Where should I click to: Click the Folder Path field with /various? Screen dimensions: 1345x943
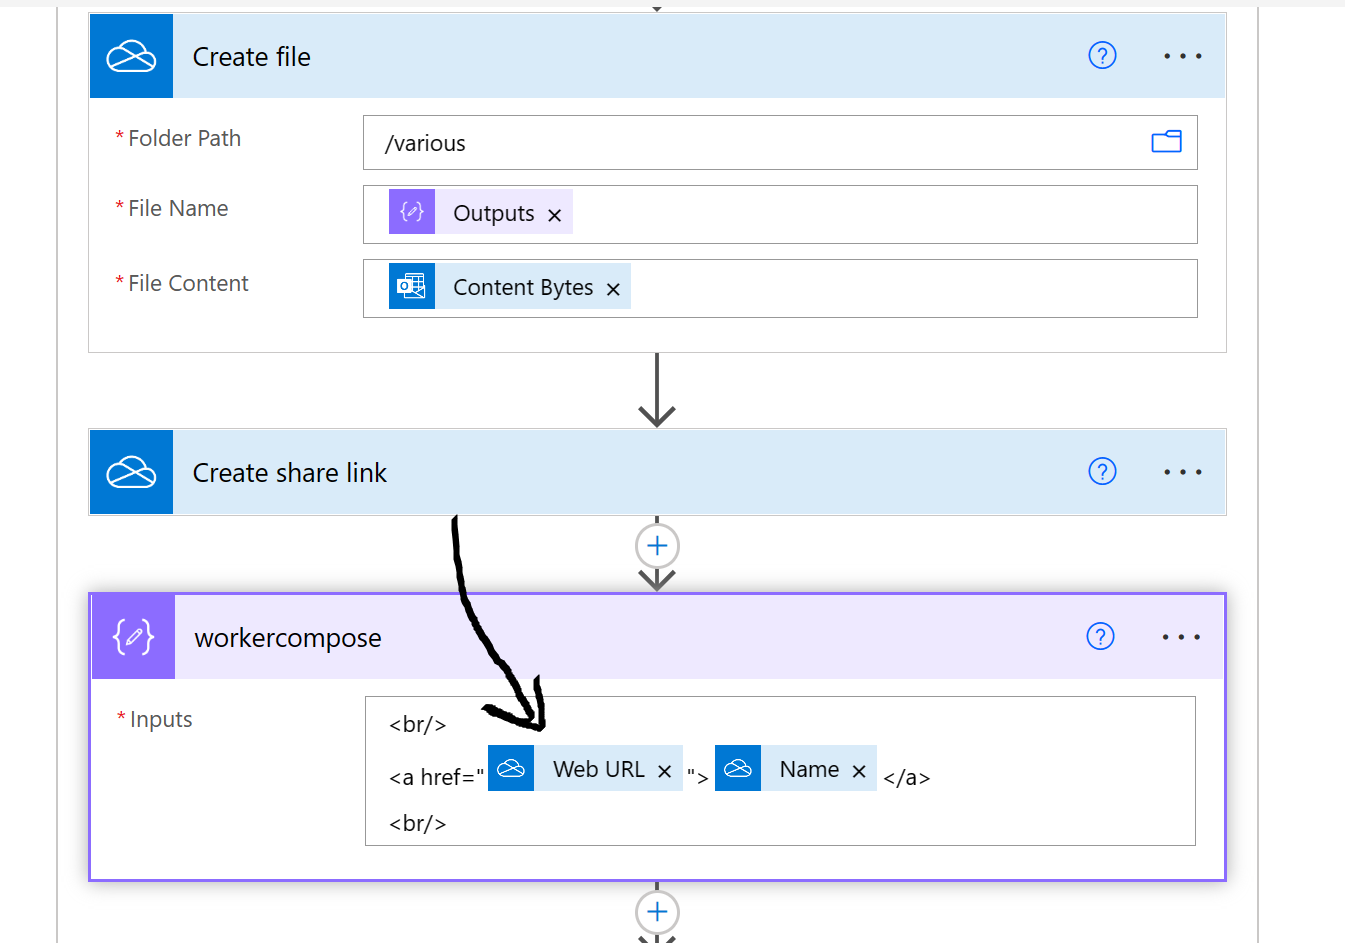click(x=780, y=143)
